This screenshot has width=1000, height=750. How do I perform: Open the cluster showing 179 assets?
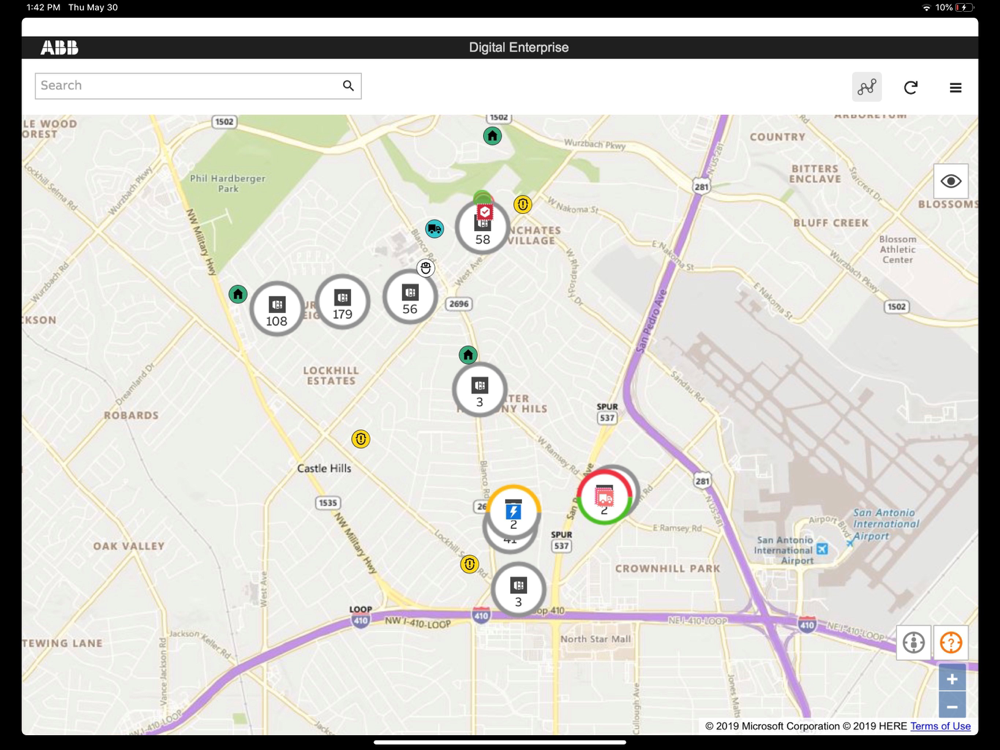[342, 302]
